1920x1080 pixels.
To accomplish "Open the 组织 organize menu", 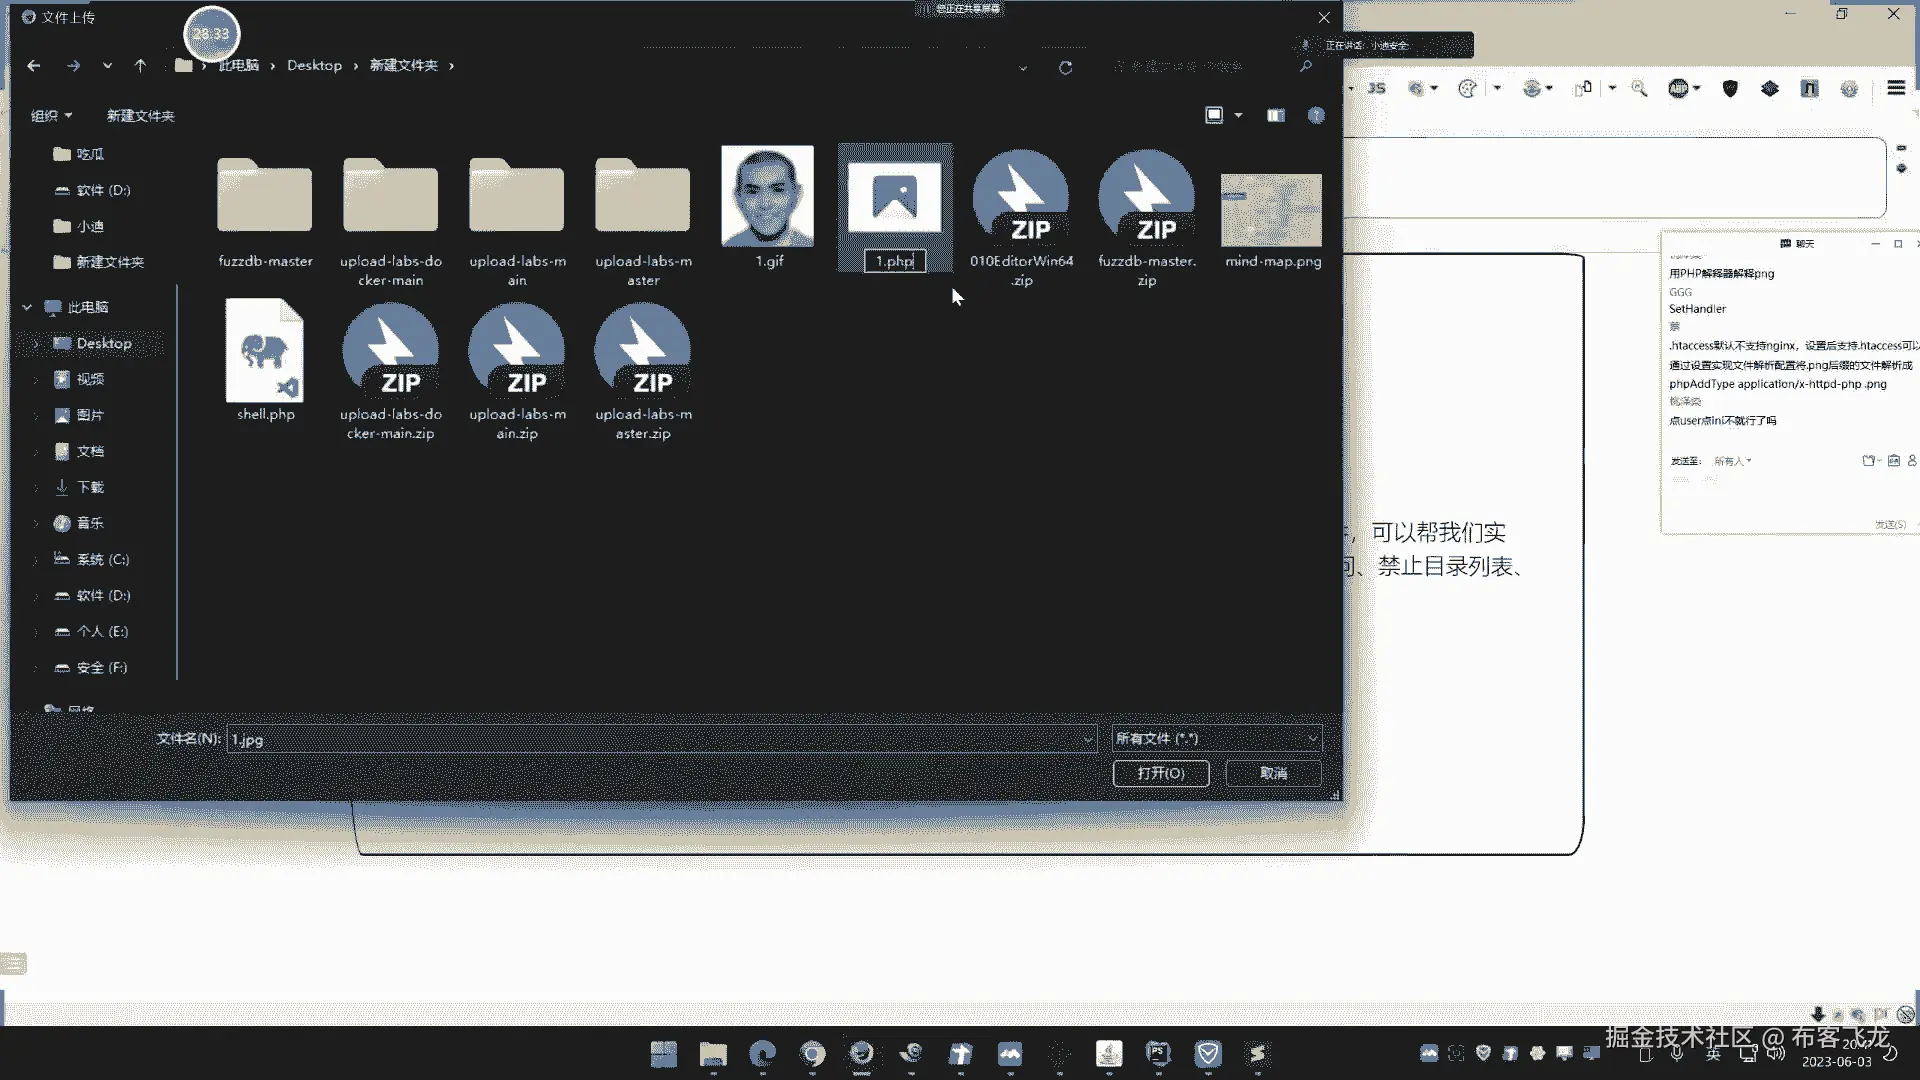I will 51,116.
